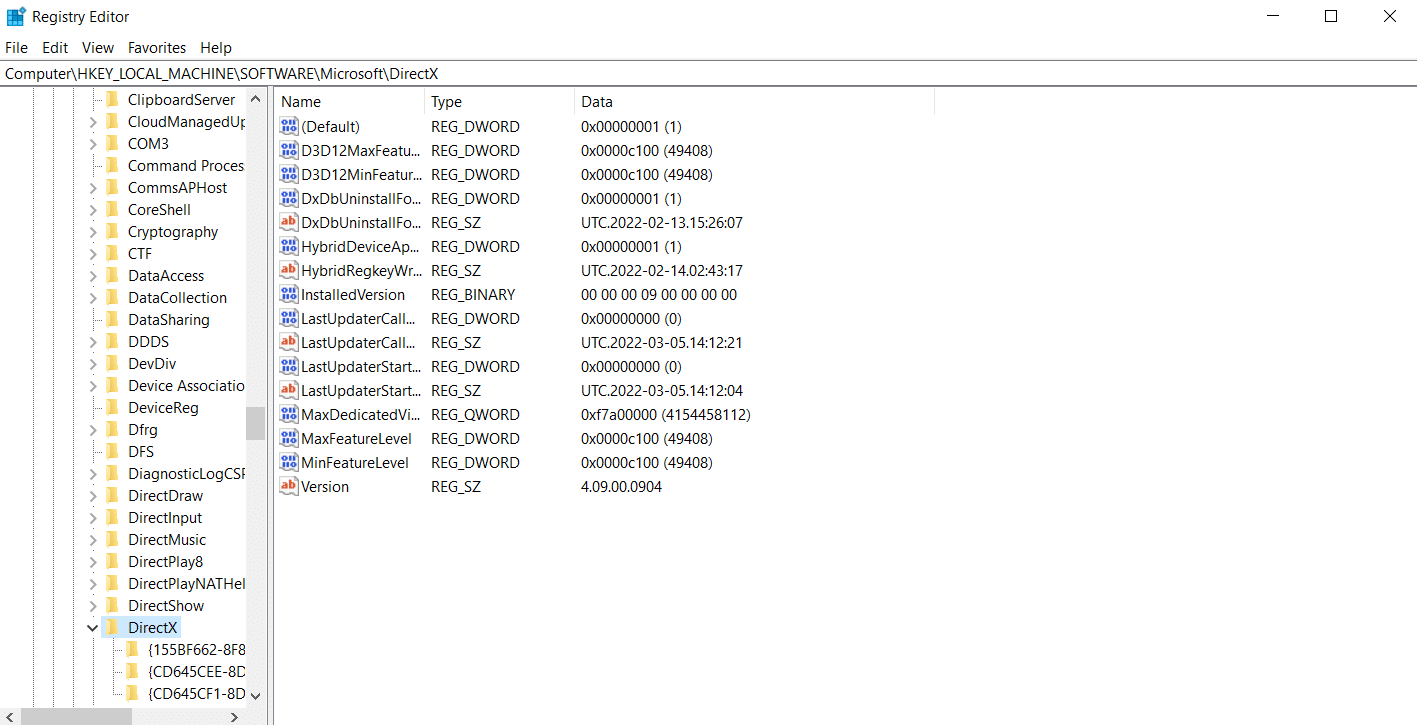Screen dimensions: 1417x725
Task: Expand the DirectInput key
Action: click(93, 518)
